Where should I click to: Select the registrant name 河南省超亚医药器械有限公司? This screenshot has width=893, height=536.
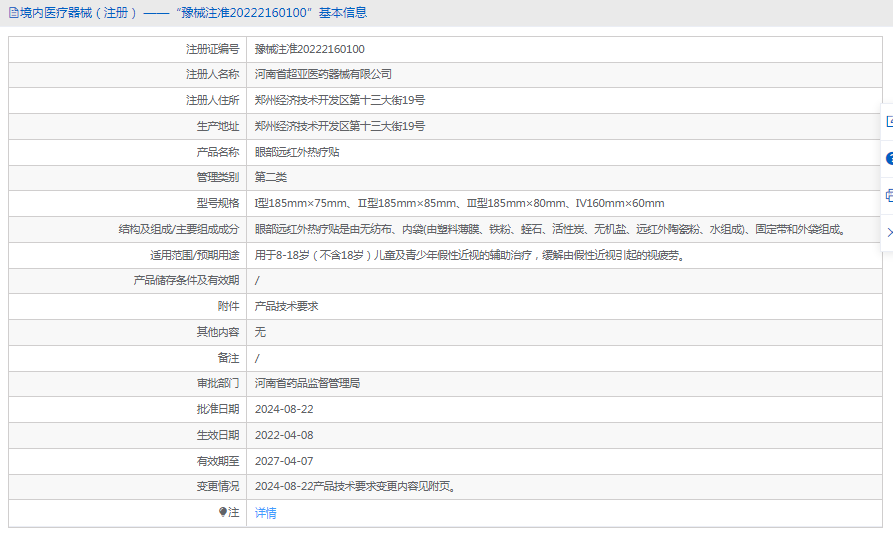click(323, 74)
